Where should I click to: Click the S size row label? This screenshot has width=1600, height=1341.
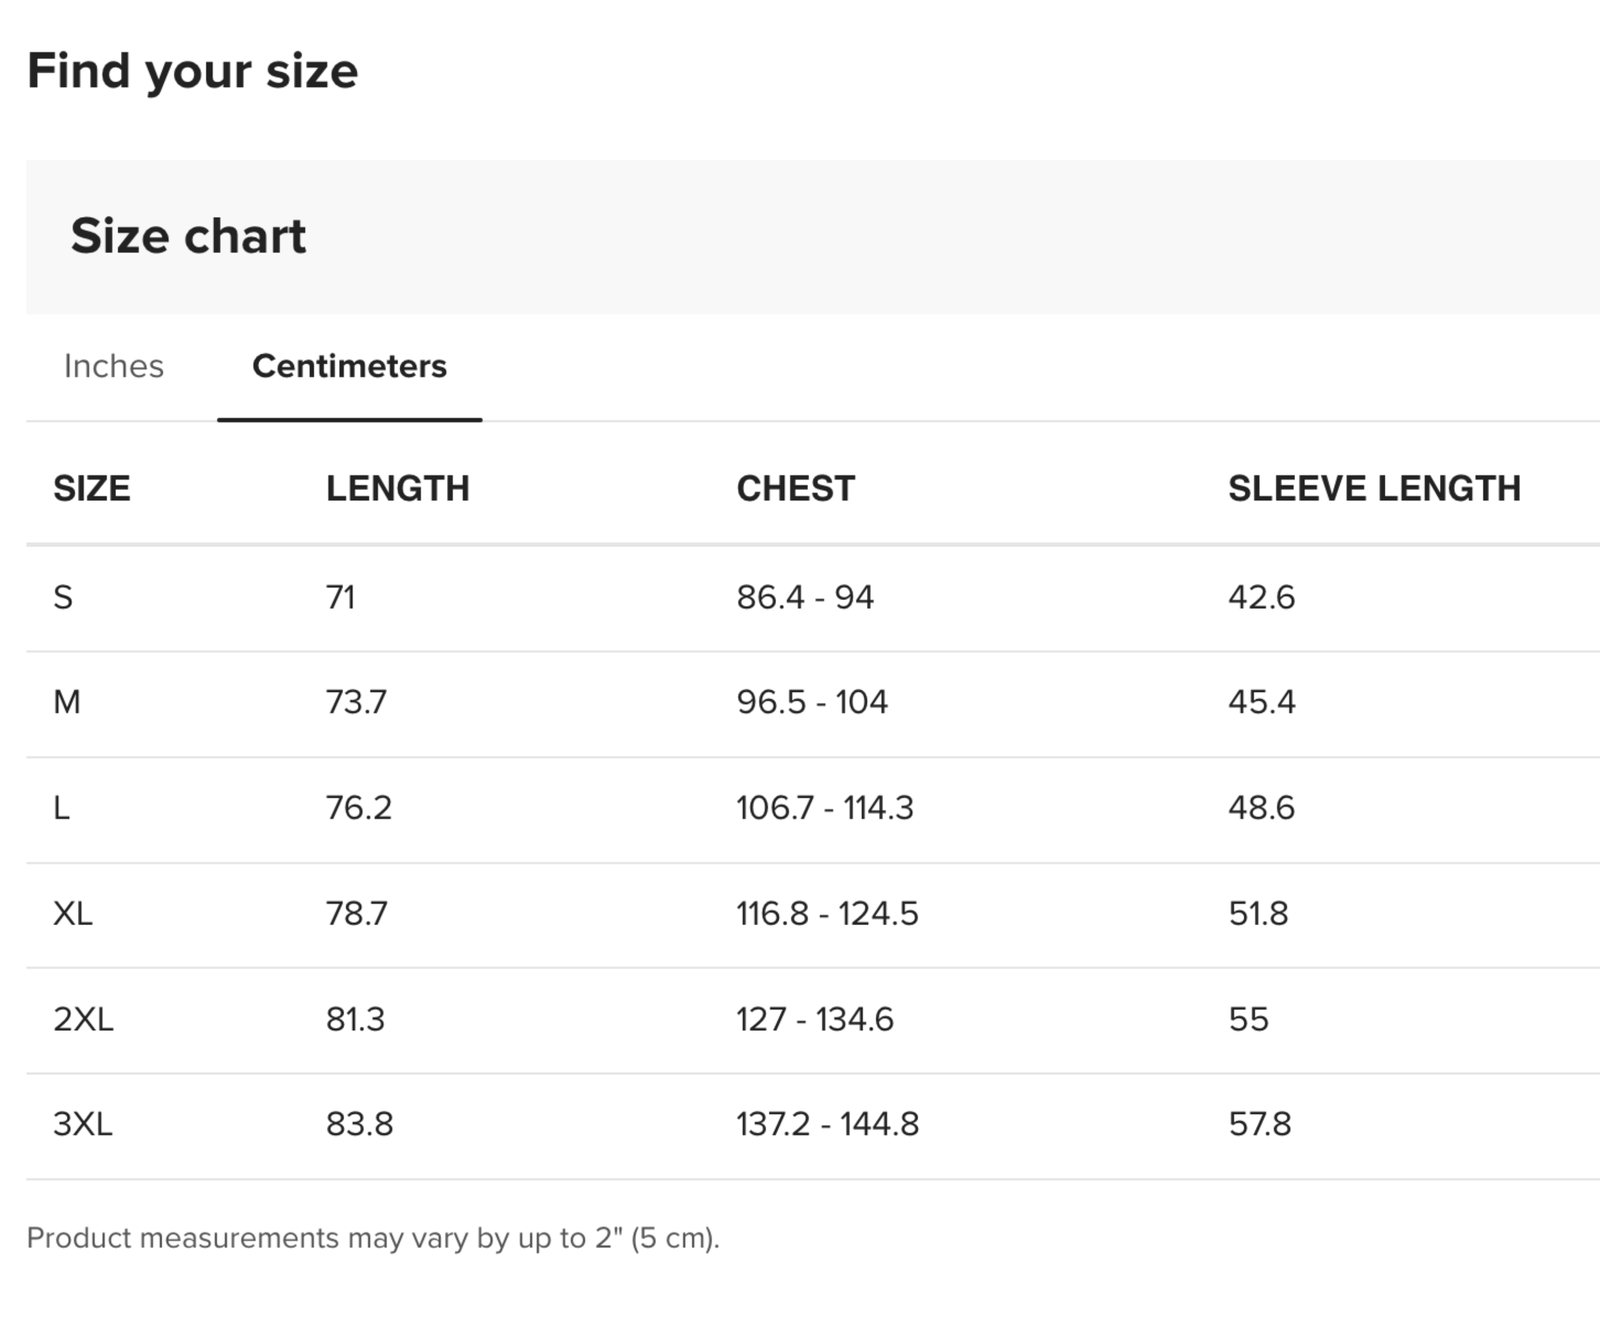[63, 597]
